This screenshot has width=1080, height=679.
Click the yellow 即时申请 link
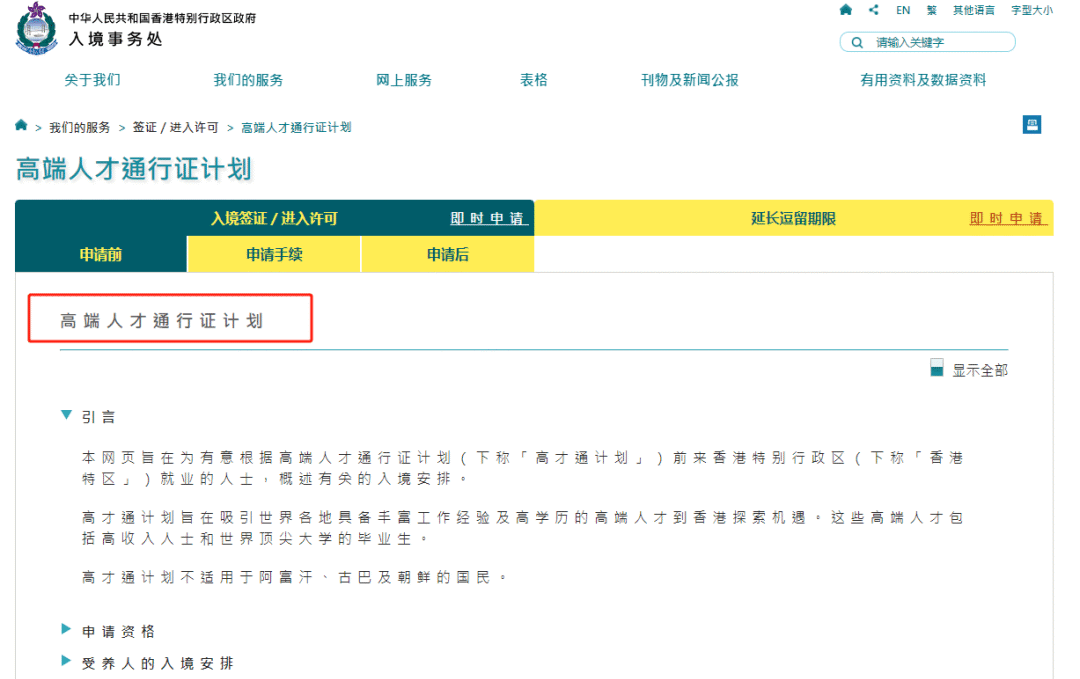click(1006, 217)
